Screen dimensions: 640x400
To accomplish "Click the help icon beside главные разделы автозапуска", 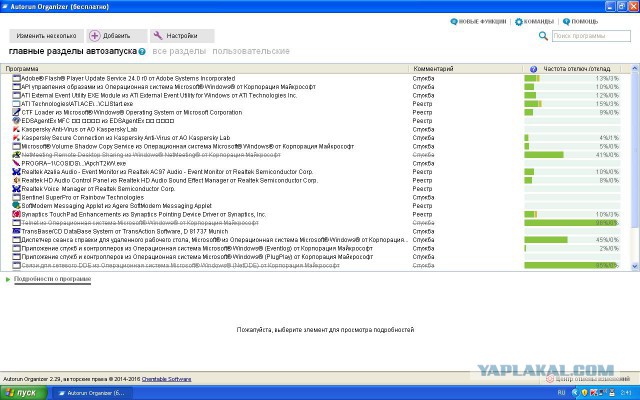I will click(x=142, y=51).
